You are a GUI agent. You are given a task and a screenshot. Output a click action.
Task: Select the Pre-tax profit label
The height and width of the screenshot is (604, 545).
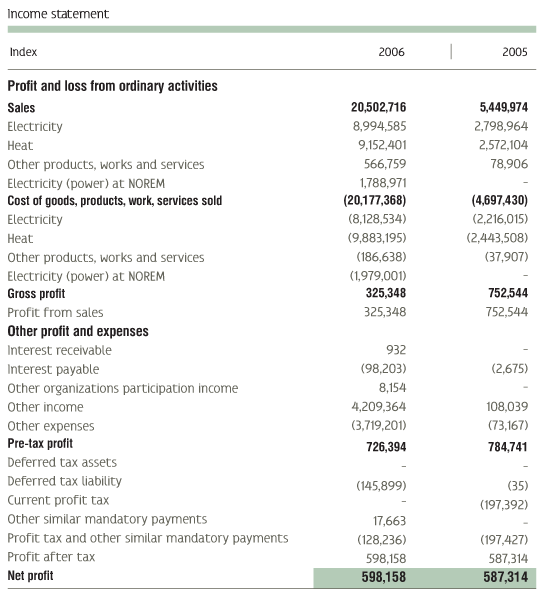pyautogui.click(x=40, y=443)
